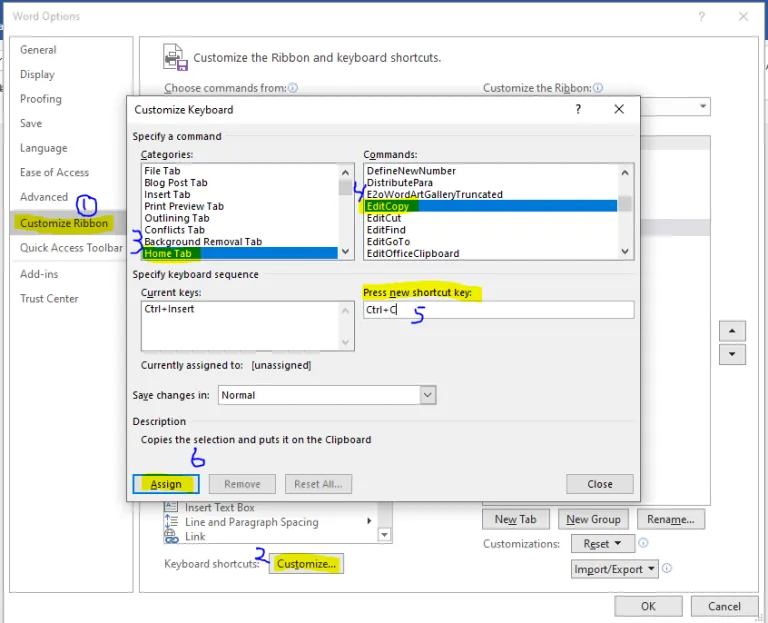768x623 pixels.
Task: Open the Add-ins options page
Action: (39, 274)
